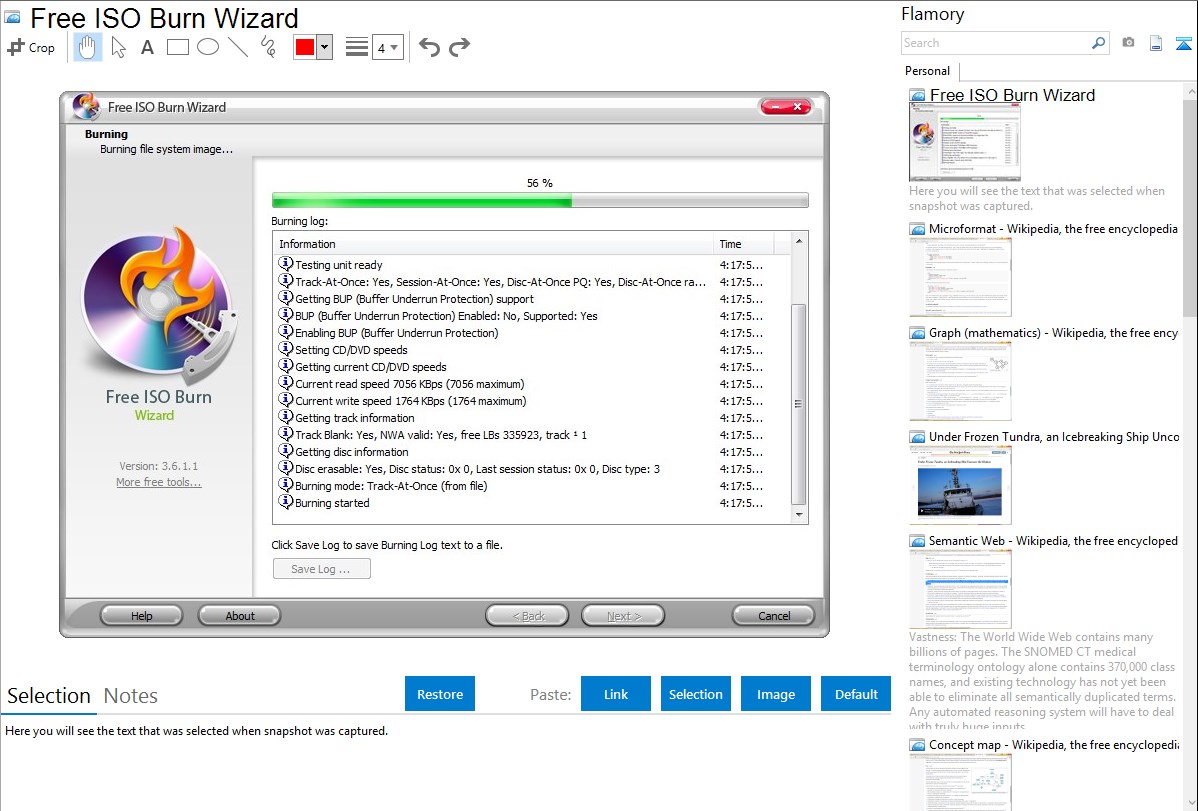1198x811 pixels.
Task: Select the Crop tool
Action: point(31,47)
